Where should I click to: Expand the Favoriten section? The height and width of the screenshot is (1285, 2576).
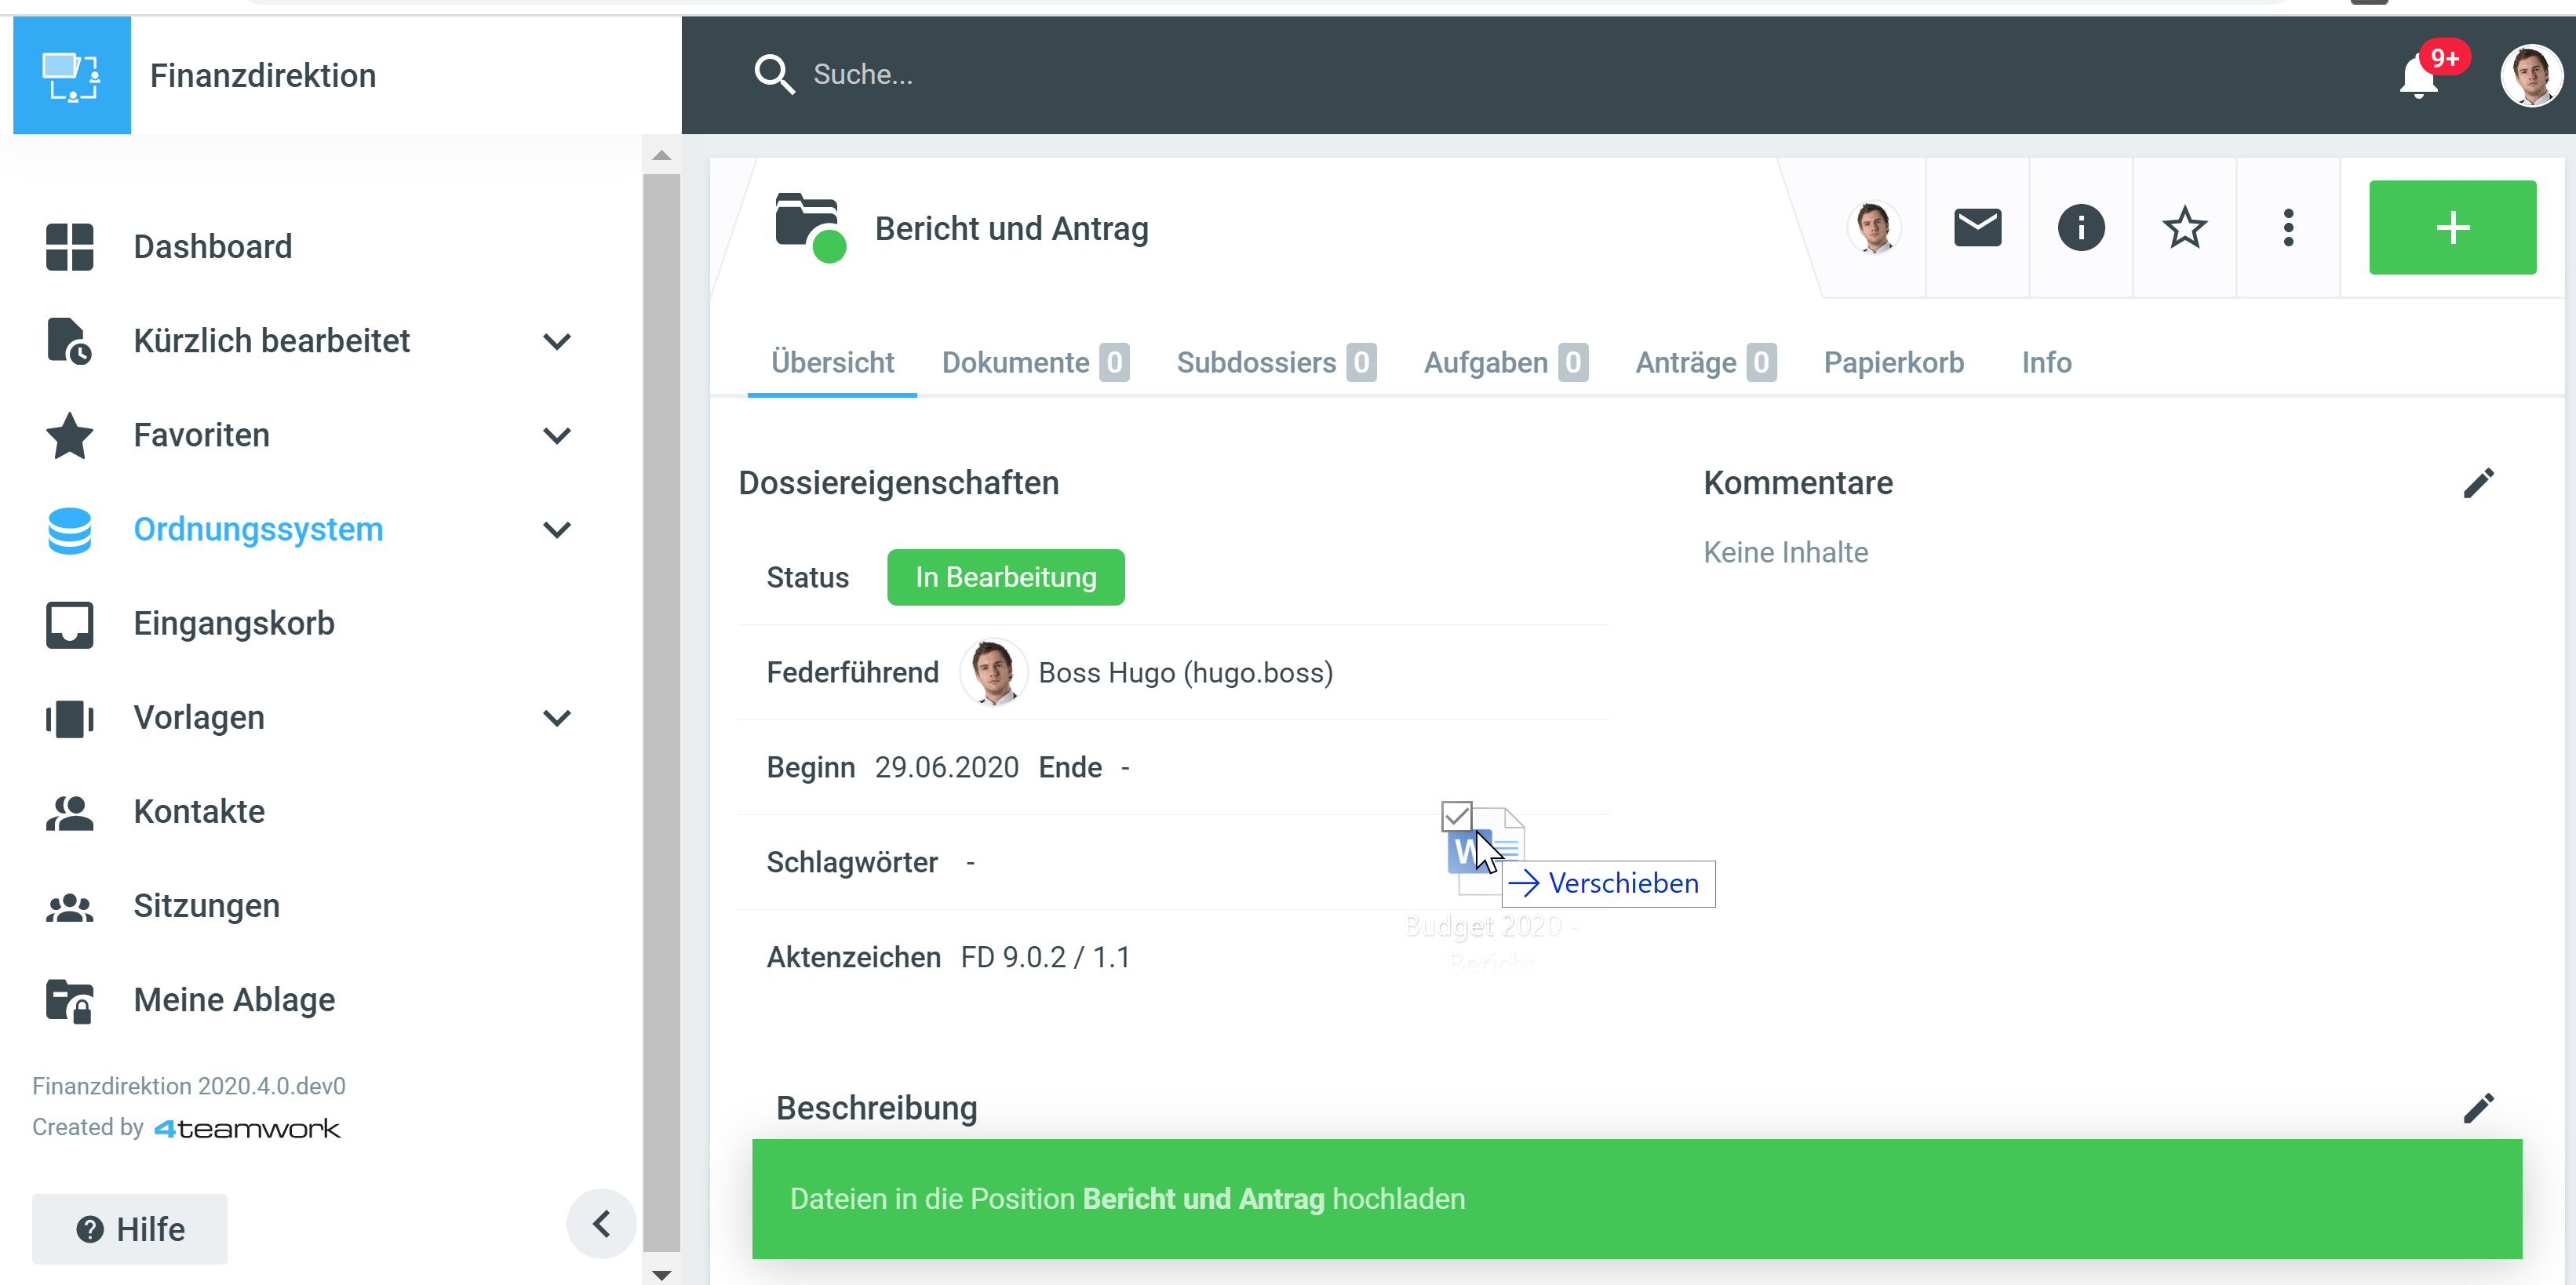pyautogui.click(x=557, y=435)
